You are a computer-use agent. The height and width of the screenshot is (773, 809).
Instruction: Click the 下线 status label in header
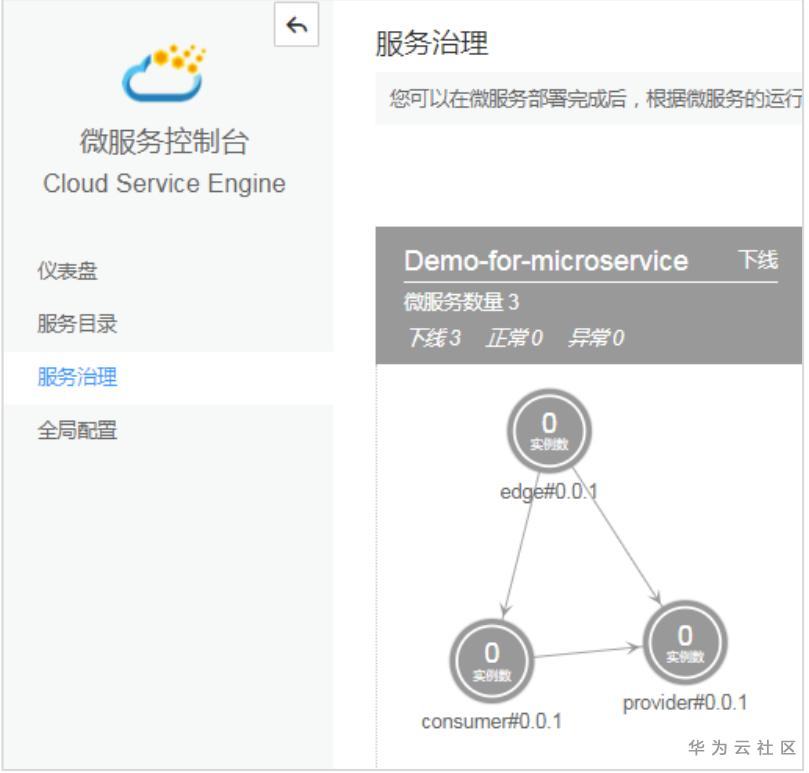tap(757, 261)
